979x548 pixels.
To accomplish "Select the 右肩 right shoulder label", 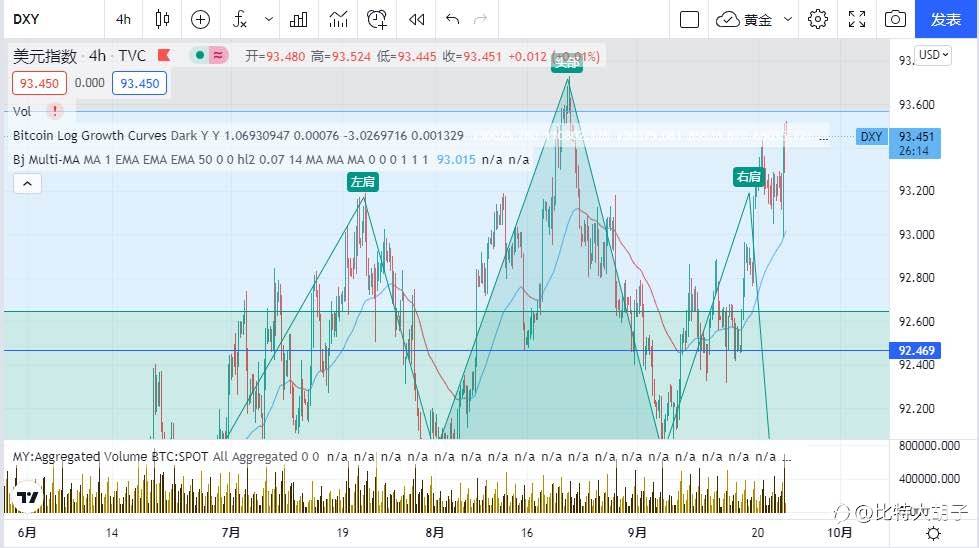I will (x=749, y=177).
